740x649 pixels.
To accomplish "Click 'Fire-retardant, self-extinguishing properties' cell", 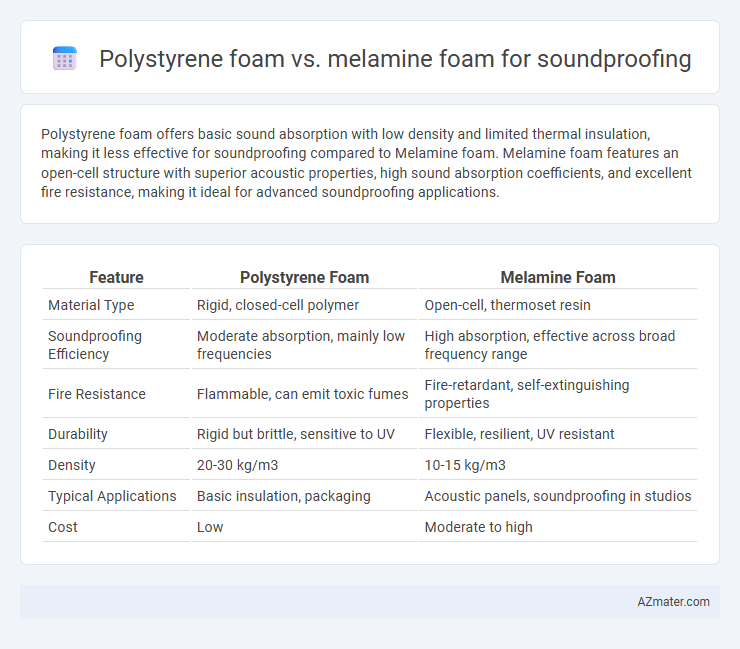I will click(x=527, y=394).
